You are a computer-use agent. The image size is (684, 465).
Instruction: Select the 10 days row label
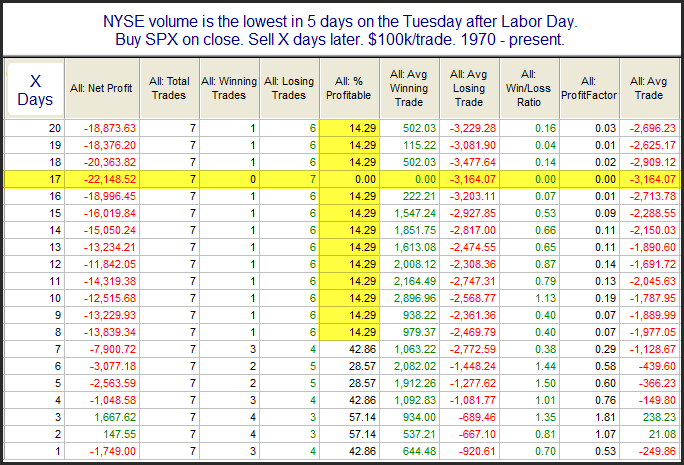[55, 298]
